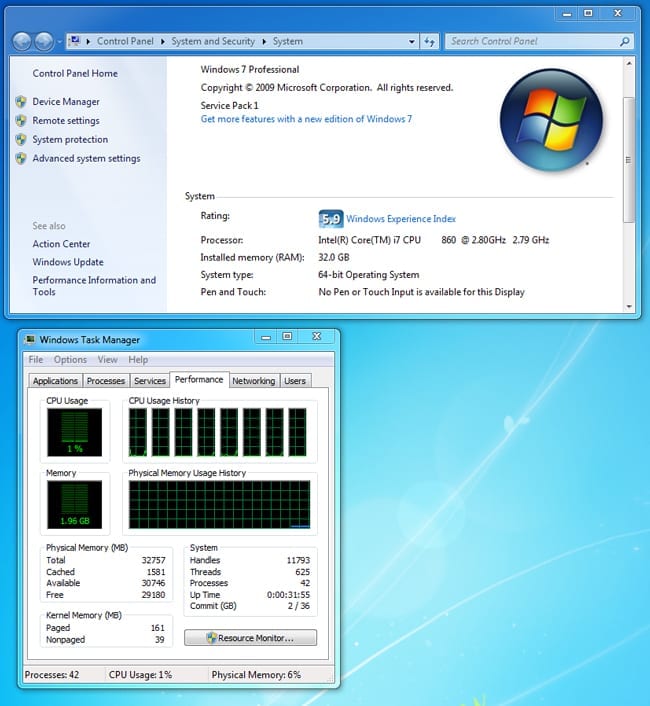The height and width of the screenshot is (706, 650).
Task: Switch to the Processes tab
Action: (105, 381)
